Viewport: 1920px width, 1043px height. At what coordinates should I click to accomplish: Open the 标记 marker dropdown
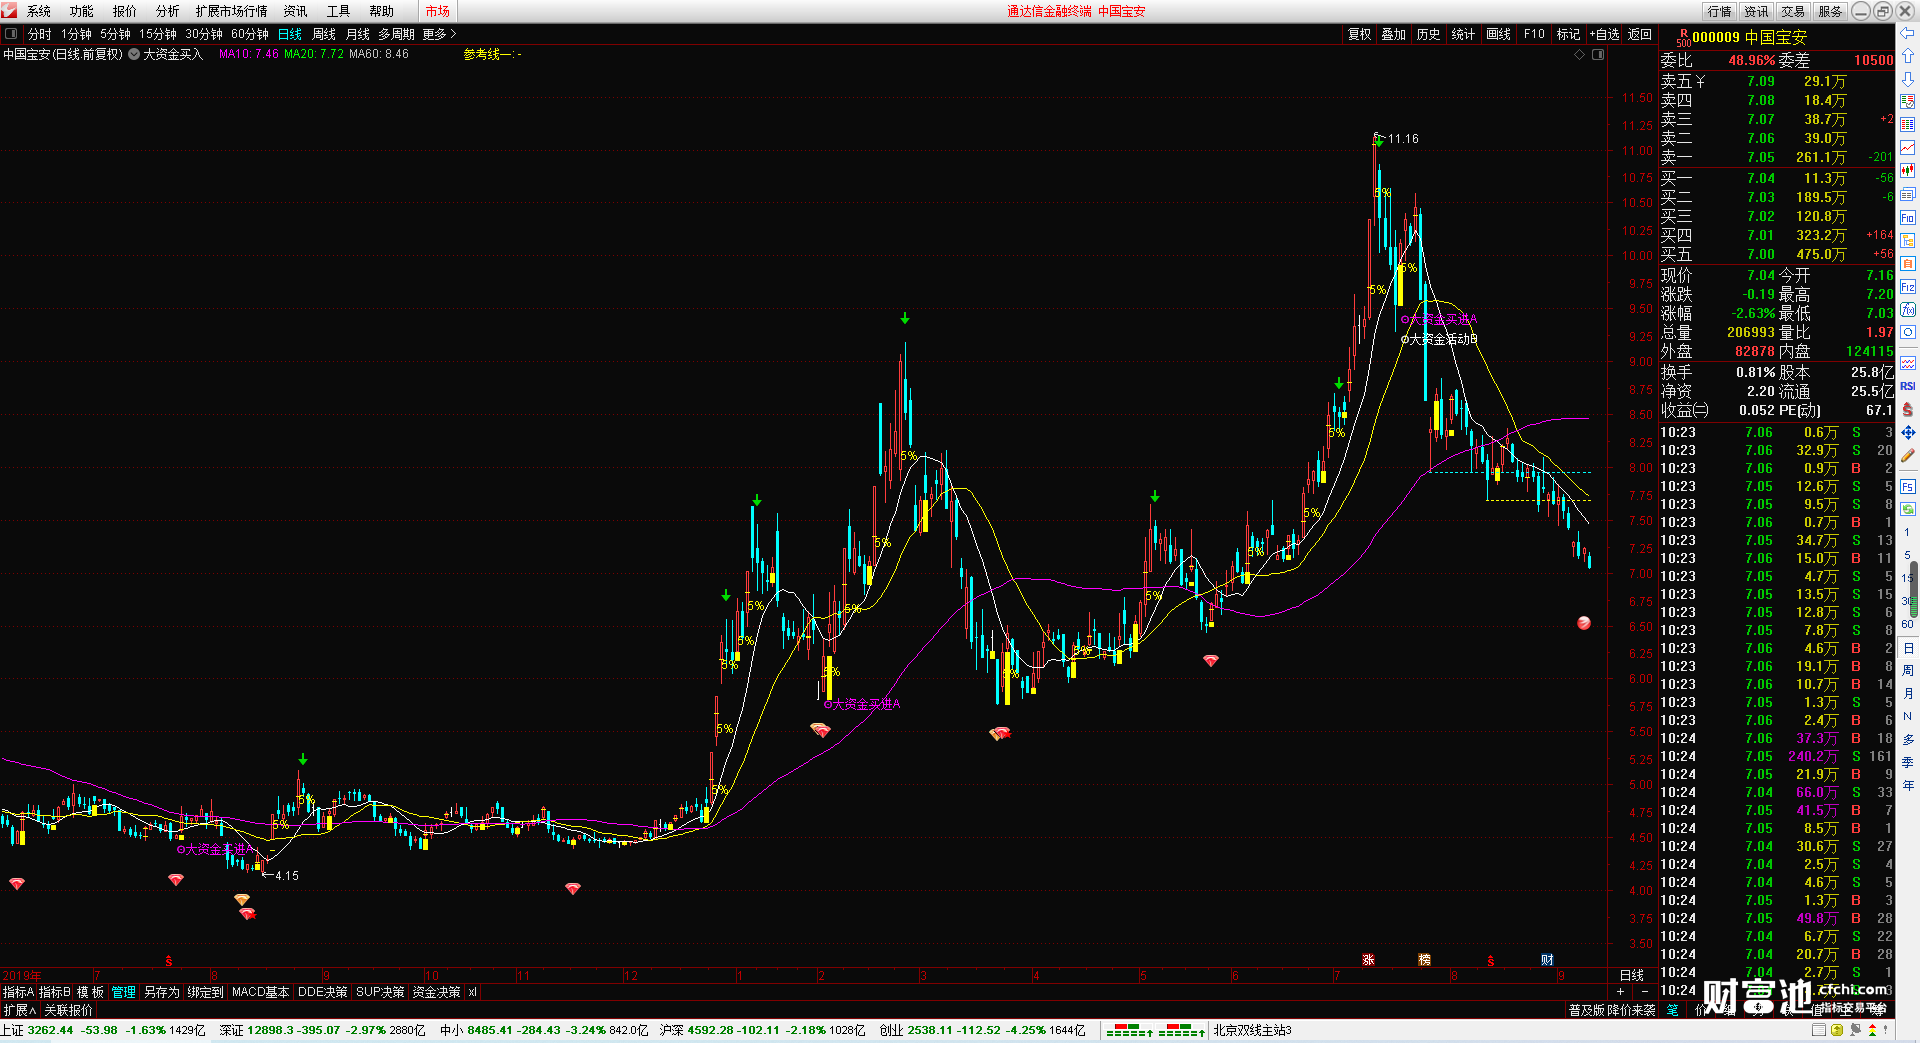pyautogui.click(x=1569, y=34)
